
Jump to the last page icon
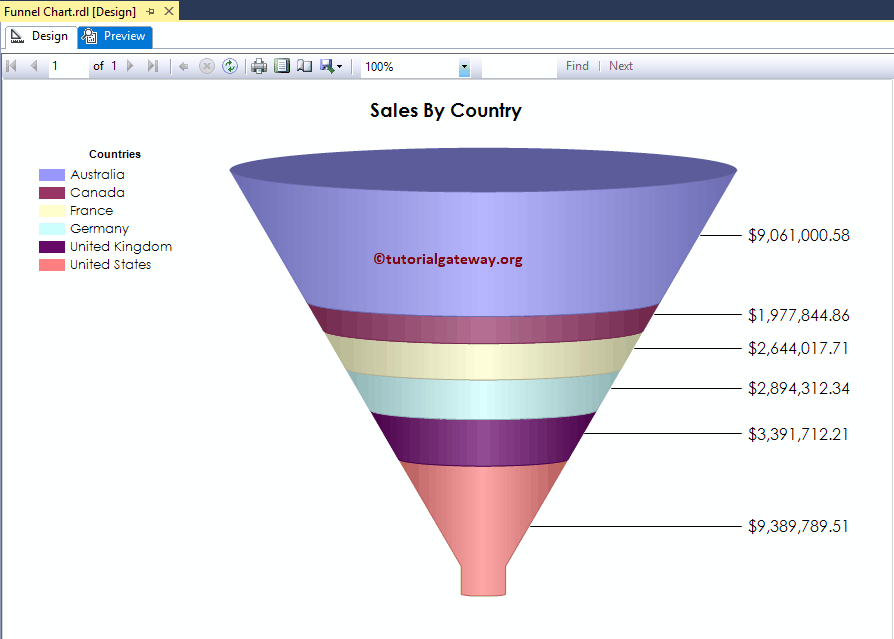pyautogui.click(x=152, y=66)
